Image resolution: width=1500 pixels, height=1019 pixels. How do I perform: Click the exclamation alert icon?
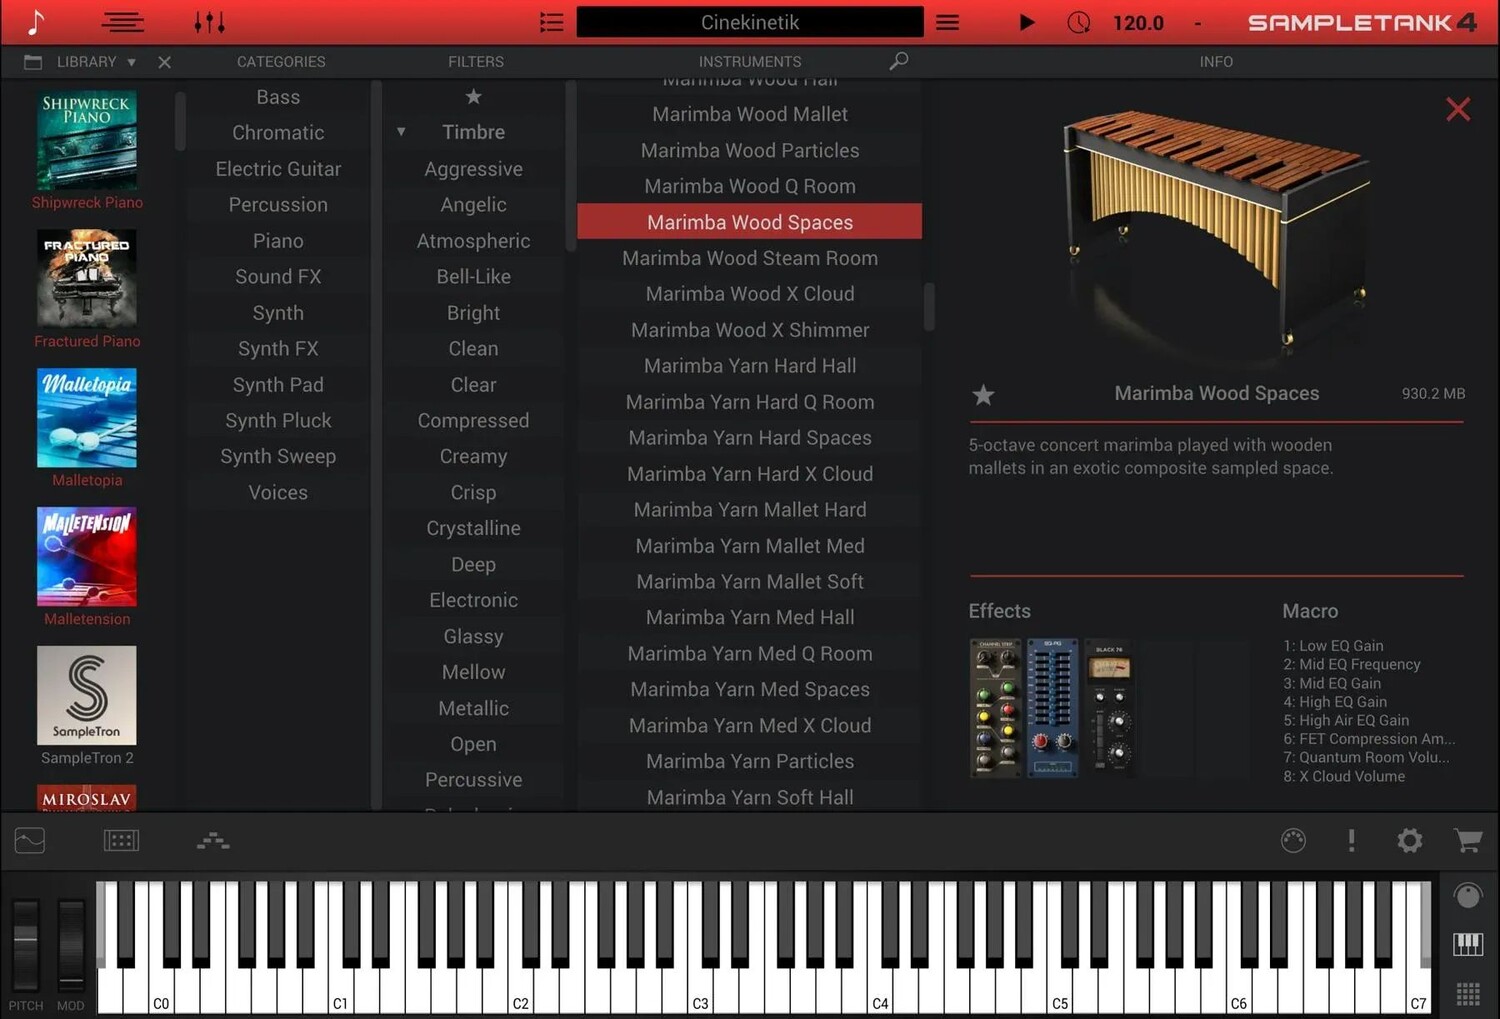click(1351, 841)
